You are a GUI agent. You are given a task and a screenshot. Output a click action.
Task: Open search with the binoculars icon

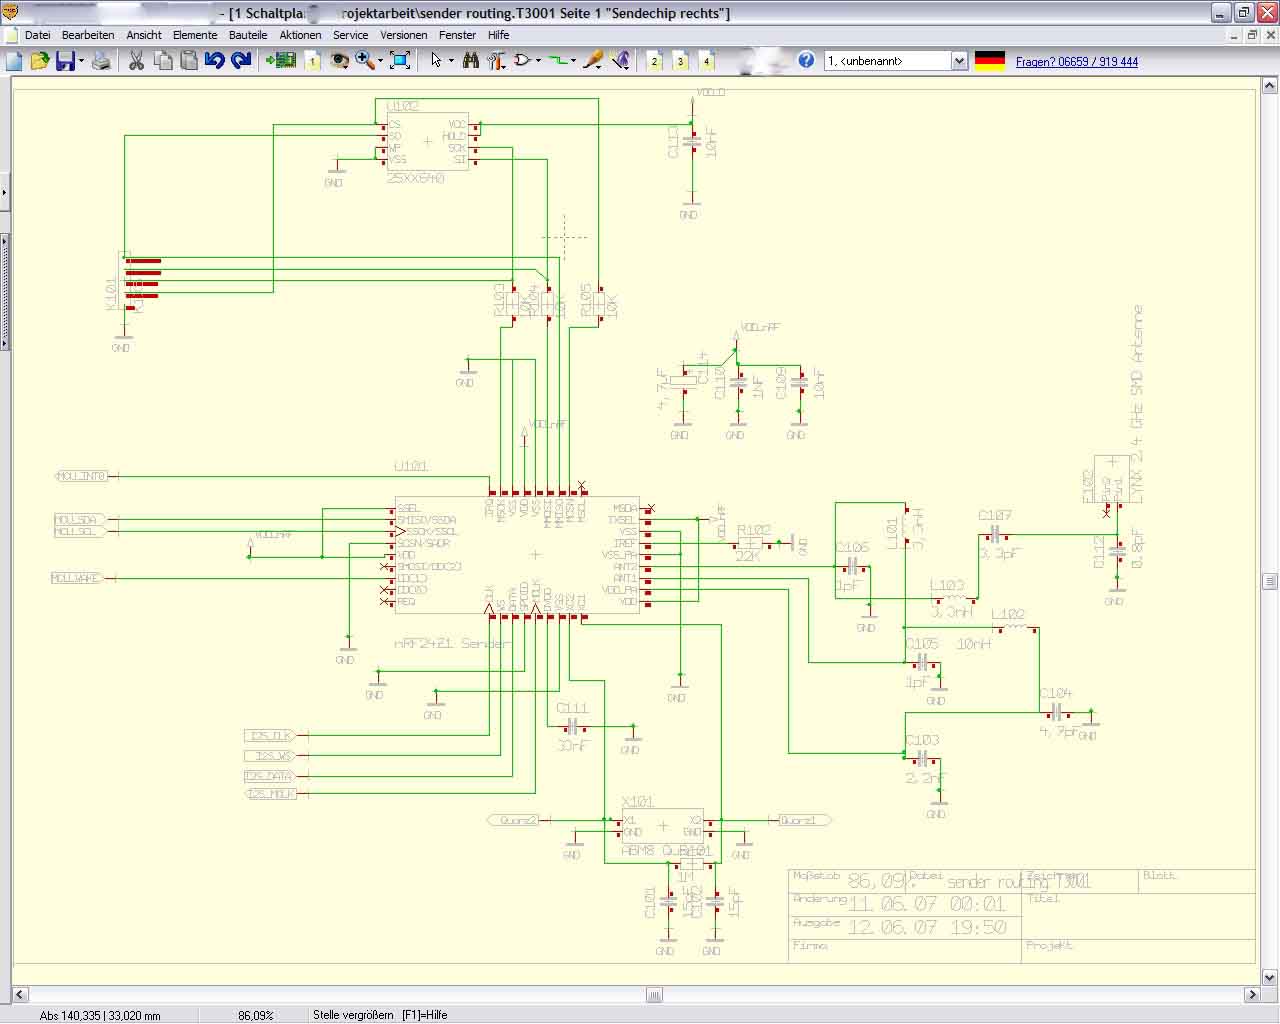(x=471, y=61)
